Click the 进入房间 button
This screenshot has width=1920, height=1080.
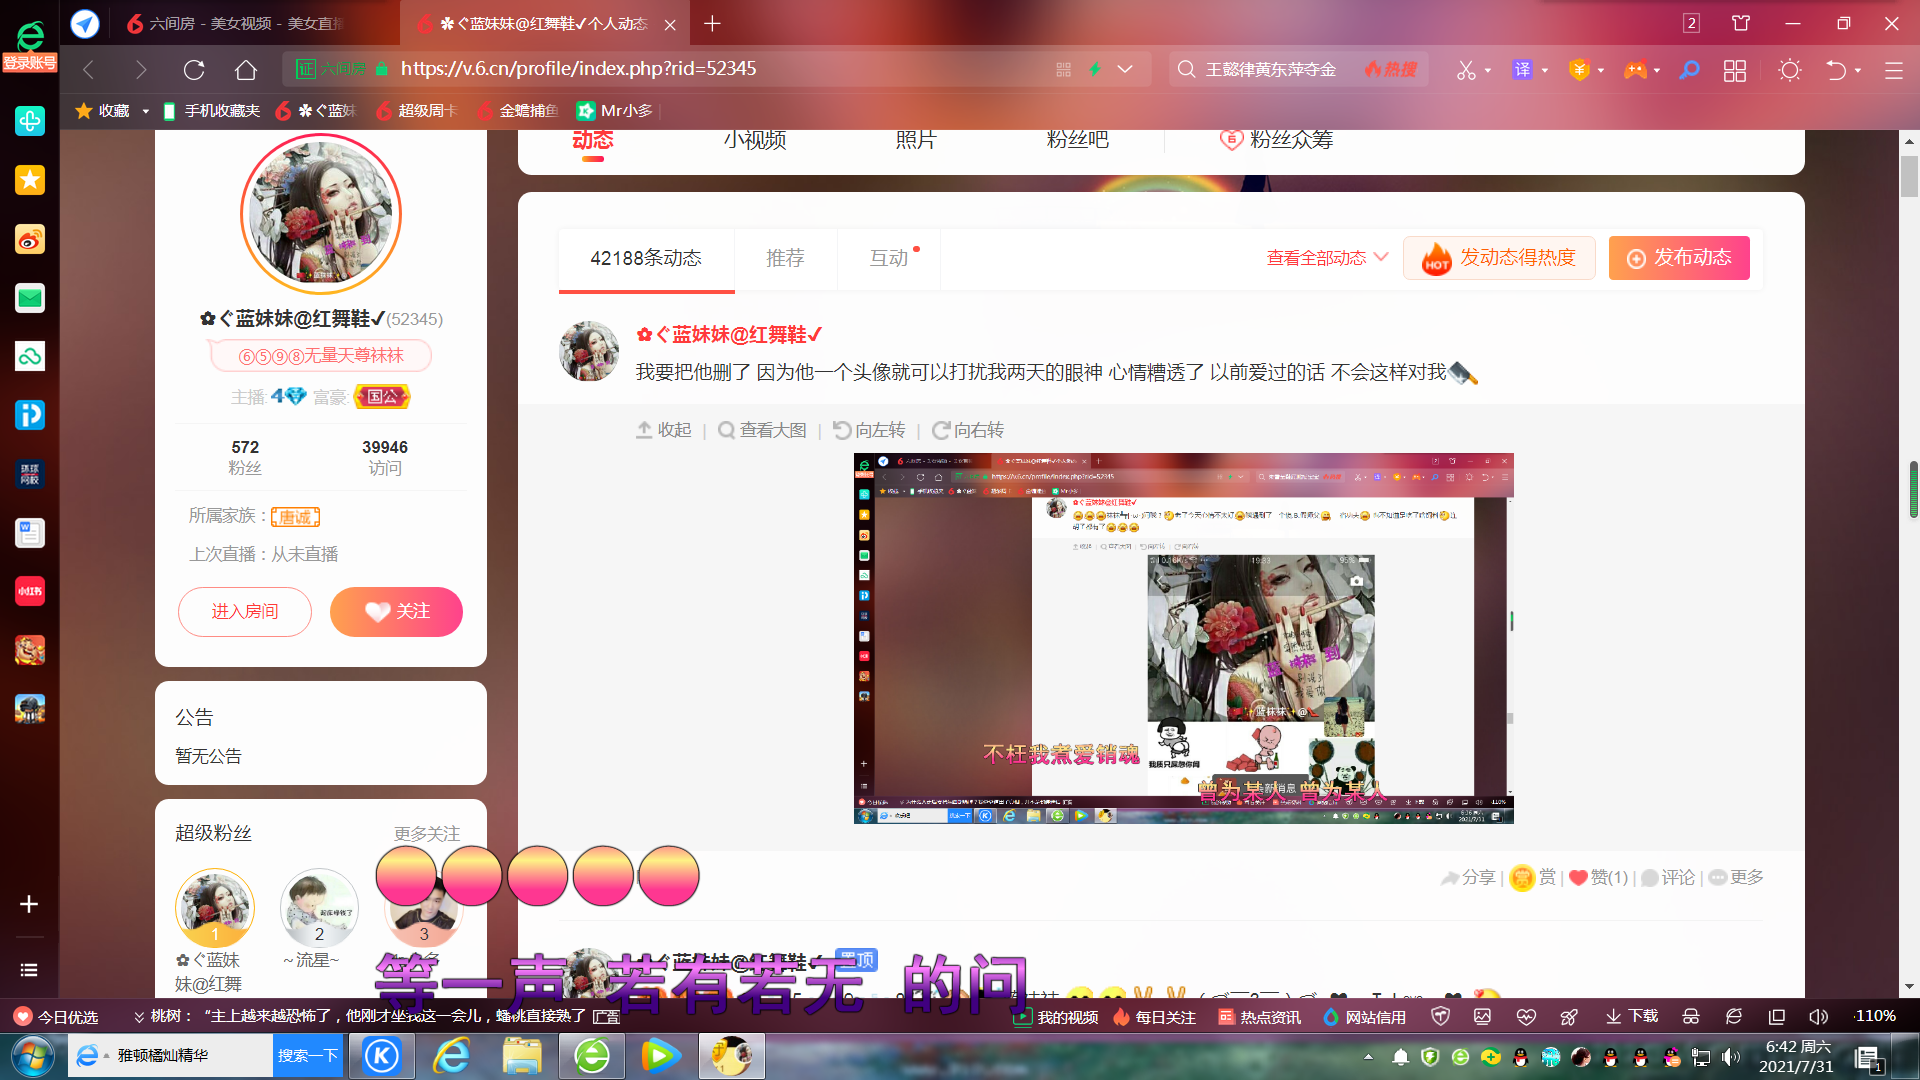tap(245, 611)
